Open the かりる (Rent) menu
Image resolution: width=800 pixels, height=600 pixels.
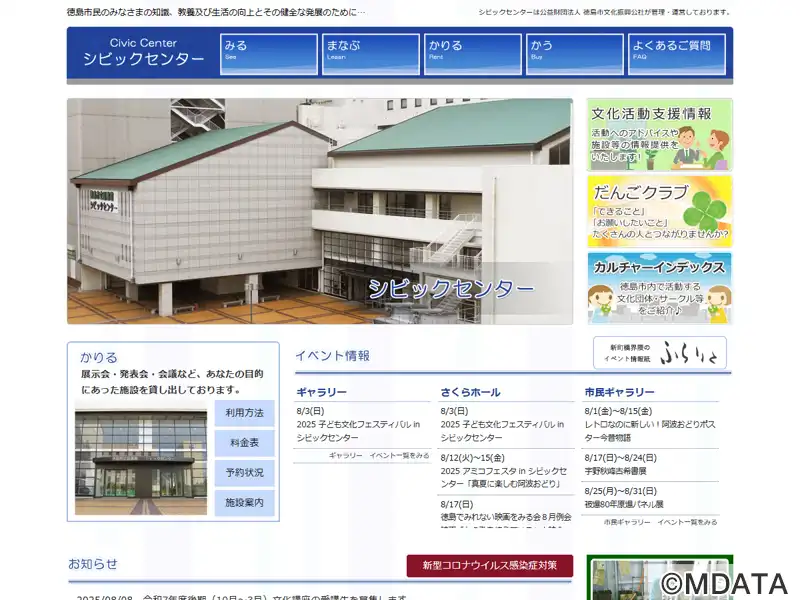click(x=473, y=54)
